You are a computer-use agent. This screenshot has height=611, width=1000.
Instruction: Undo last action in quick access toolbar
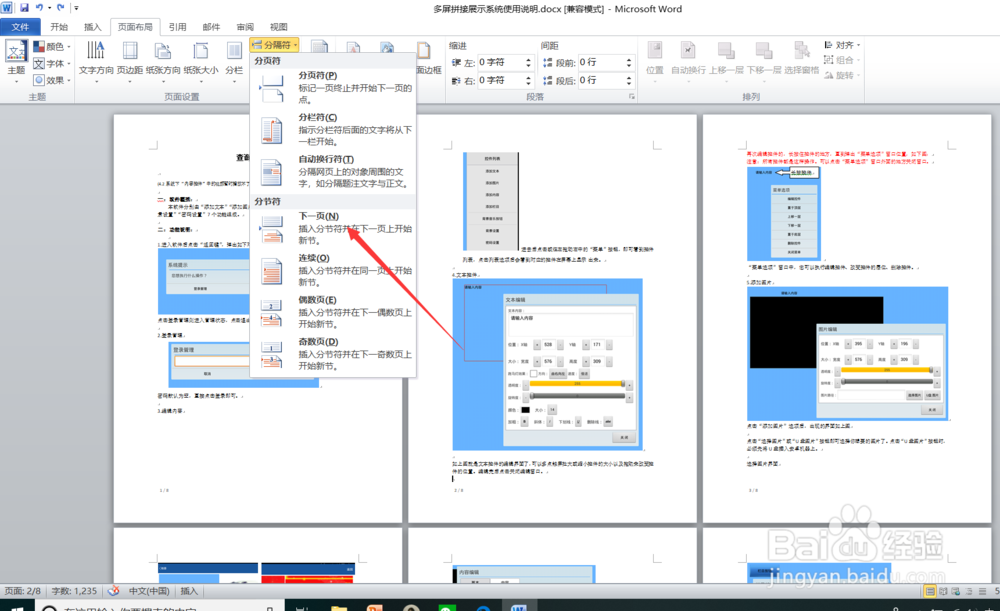click(39, 8)
